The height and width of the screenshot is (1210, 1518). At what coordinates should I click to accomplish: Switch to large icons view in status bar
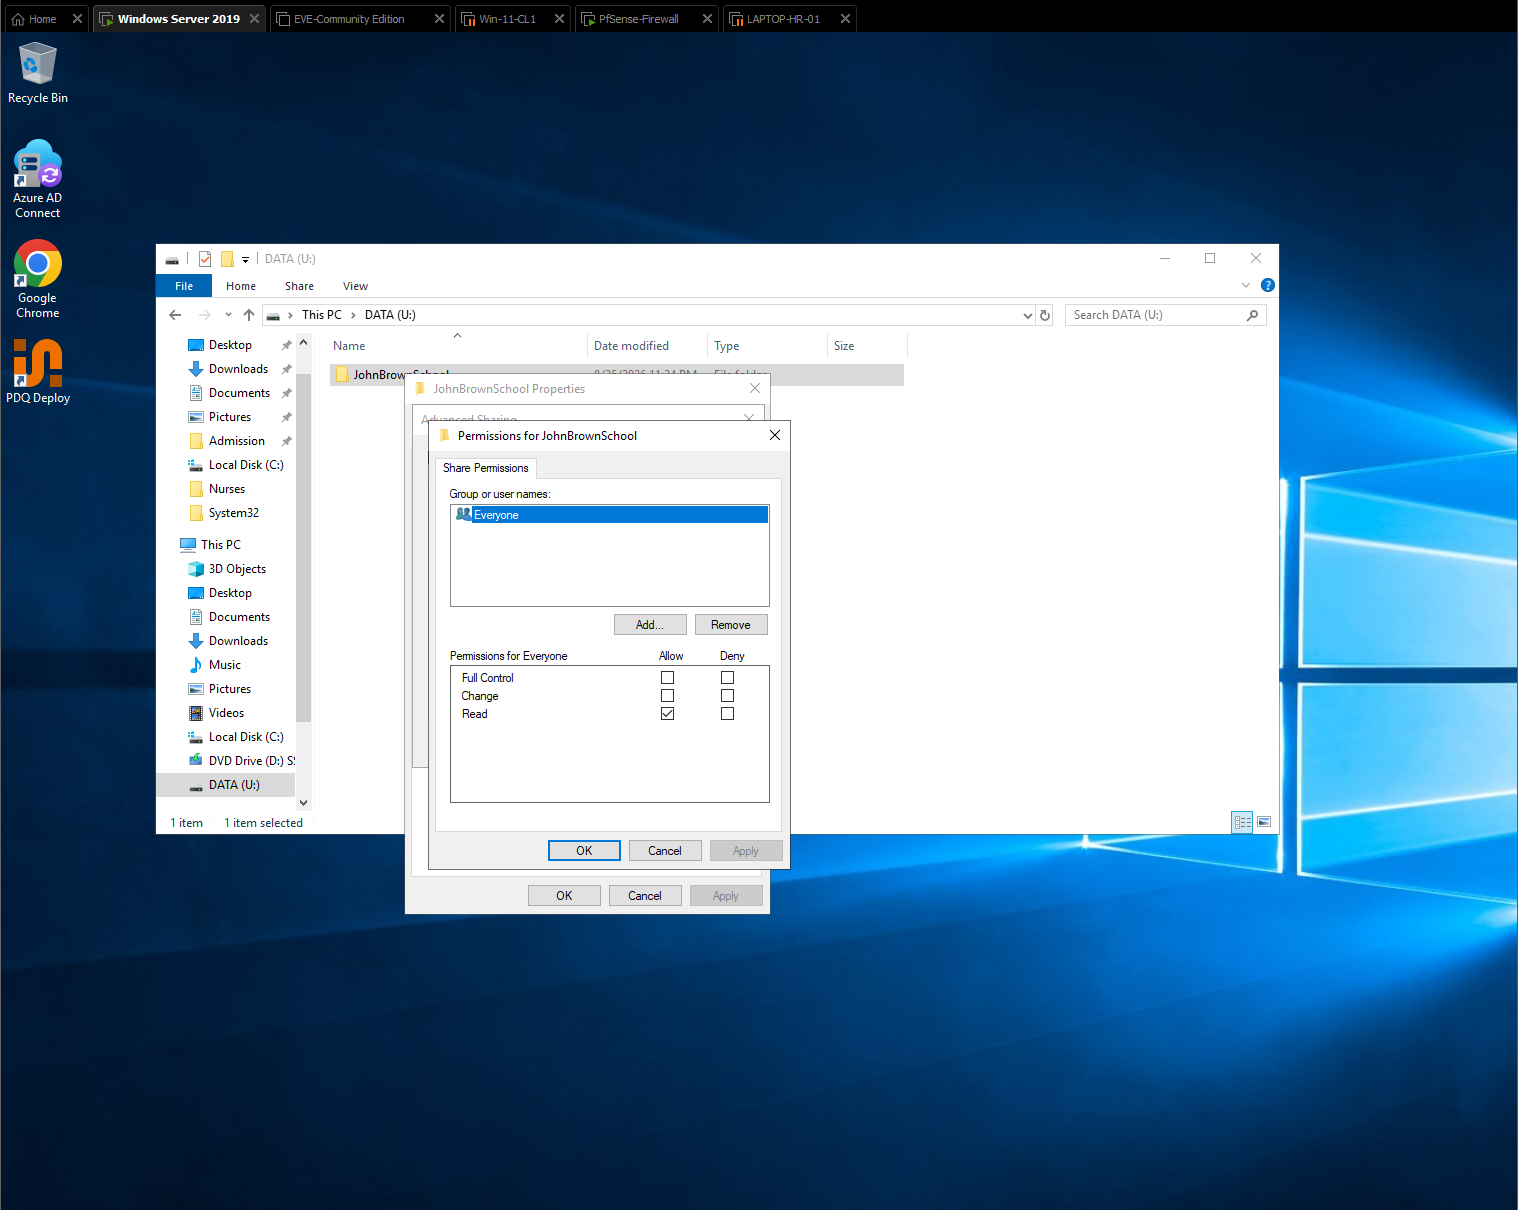(x=1264, y=822)
